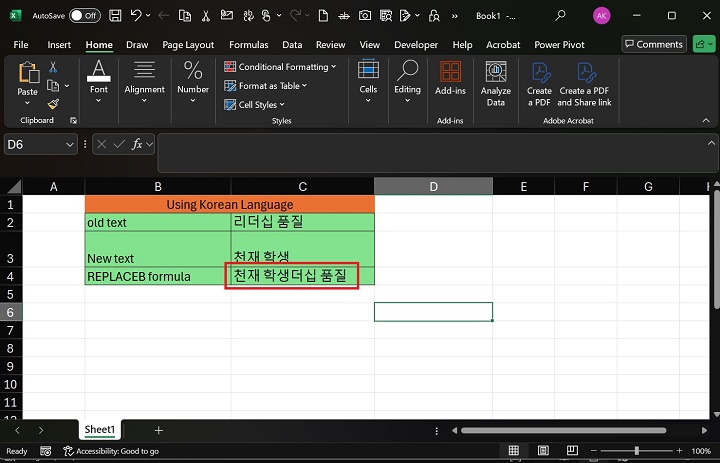Click Accessibility: Good to go status

[111, 451]
